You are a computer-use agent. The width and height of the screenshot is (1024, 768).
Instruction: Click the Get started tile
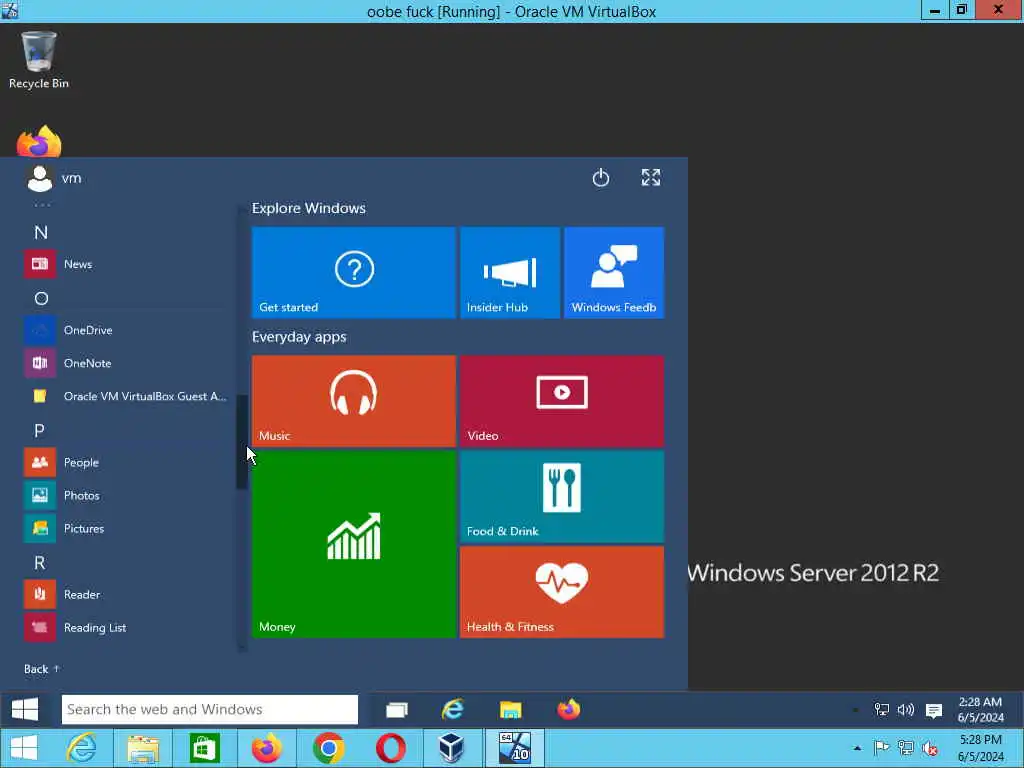coord(353,272)
